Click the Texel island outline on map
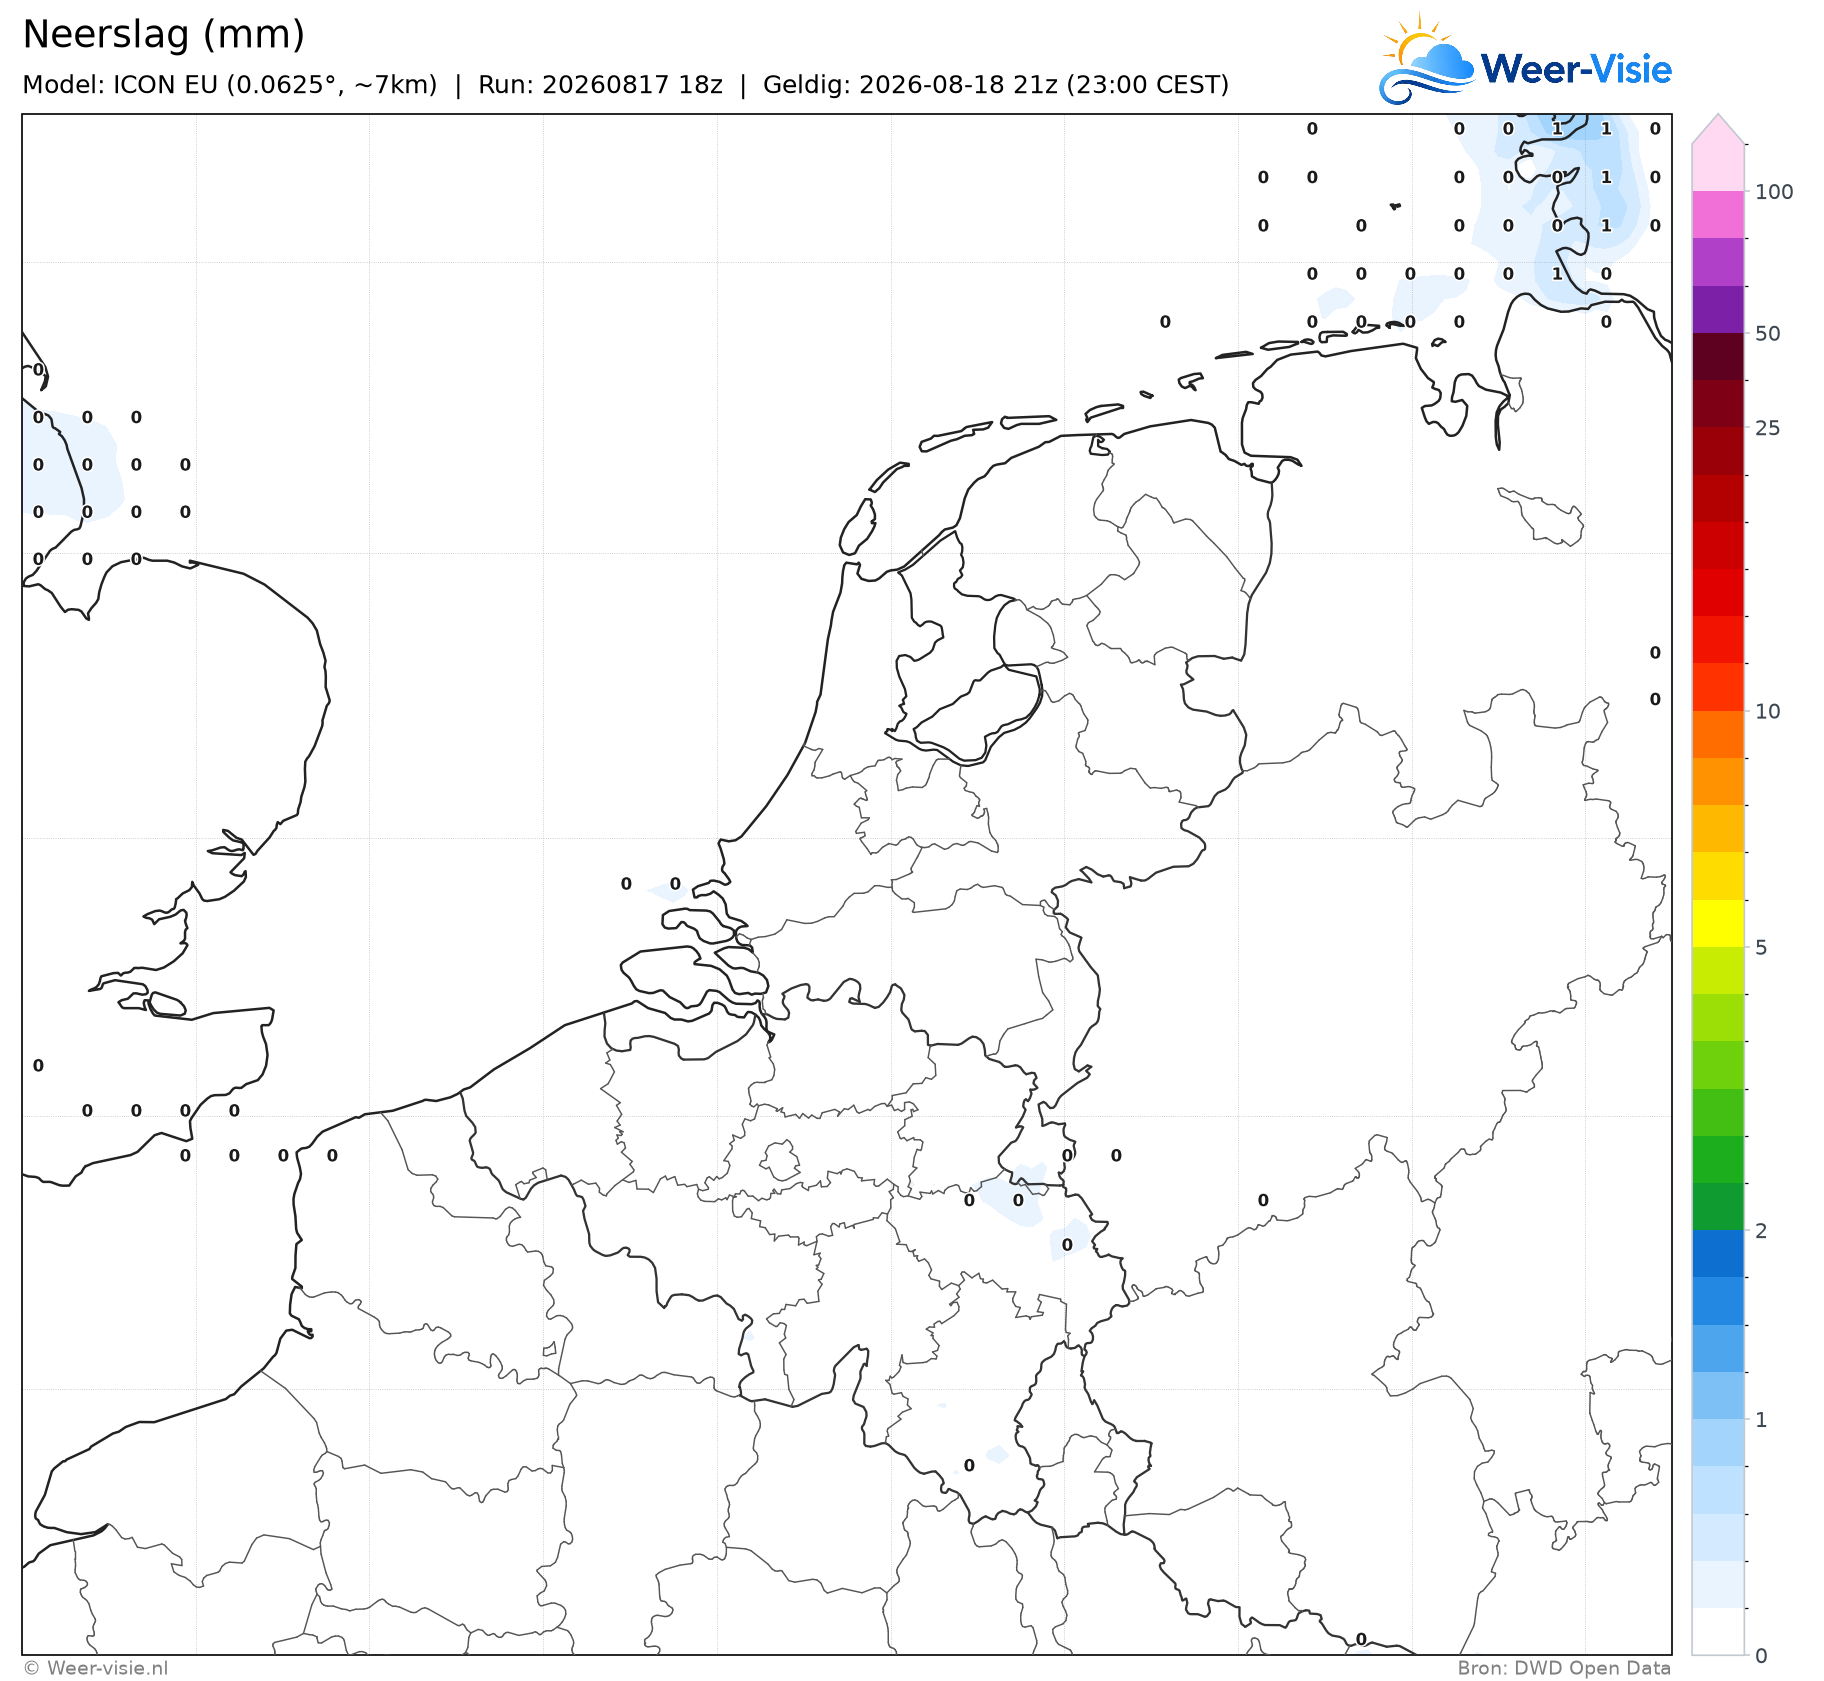This screenshot has height=1681, width=1824. [857, 527]
